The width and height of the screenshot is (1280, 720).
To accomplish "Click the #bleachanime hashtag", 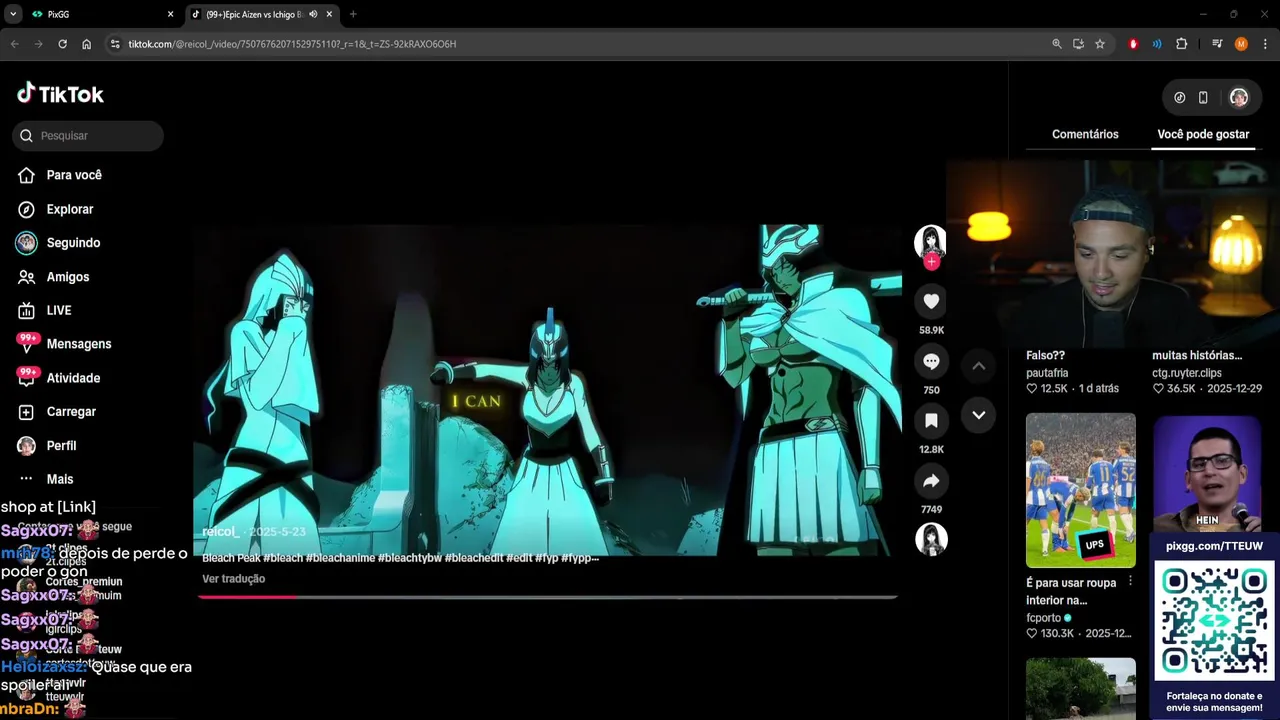I will 340,558.
